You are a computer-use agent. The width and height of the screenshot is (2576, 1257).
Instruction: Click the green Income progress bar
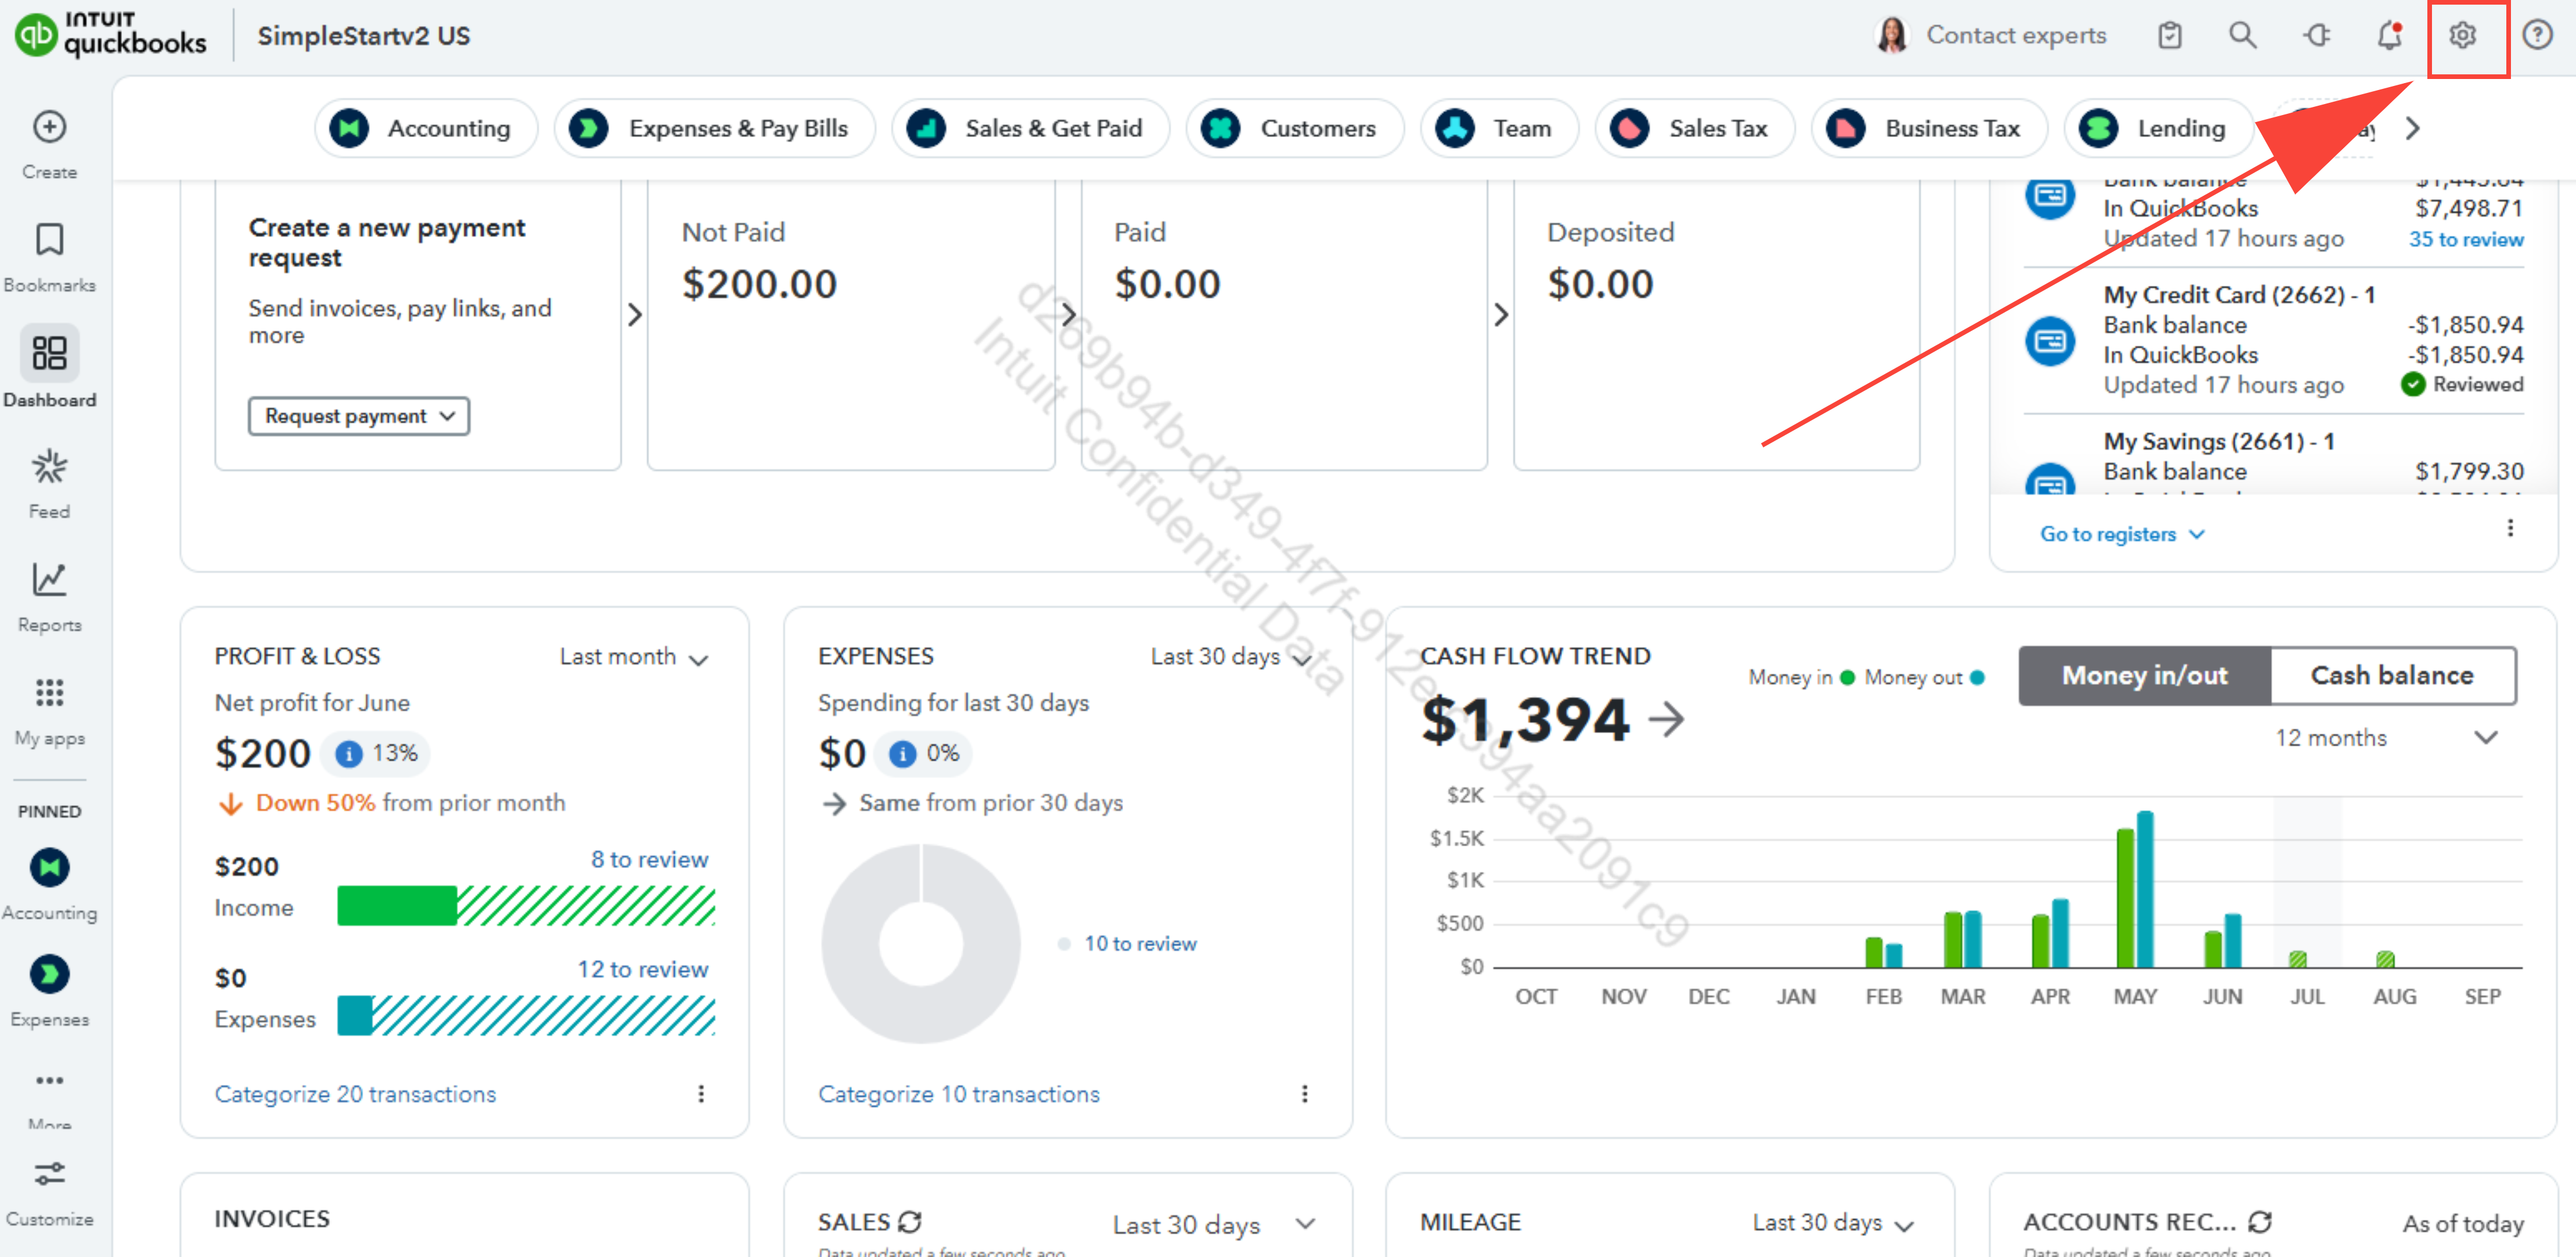526,906
